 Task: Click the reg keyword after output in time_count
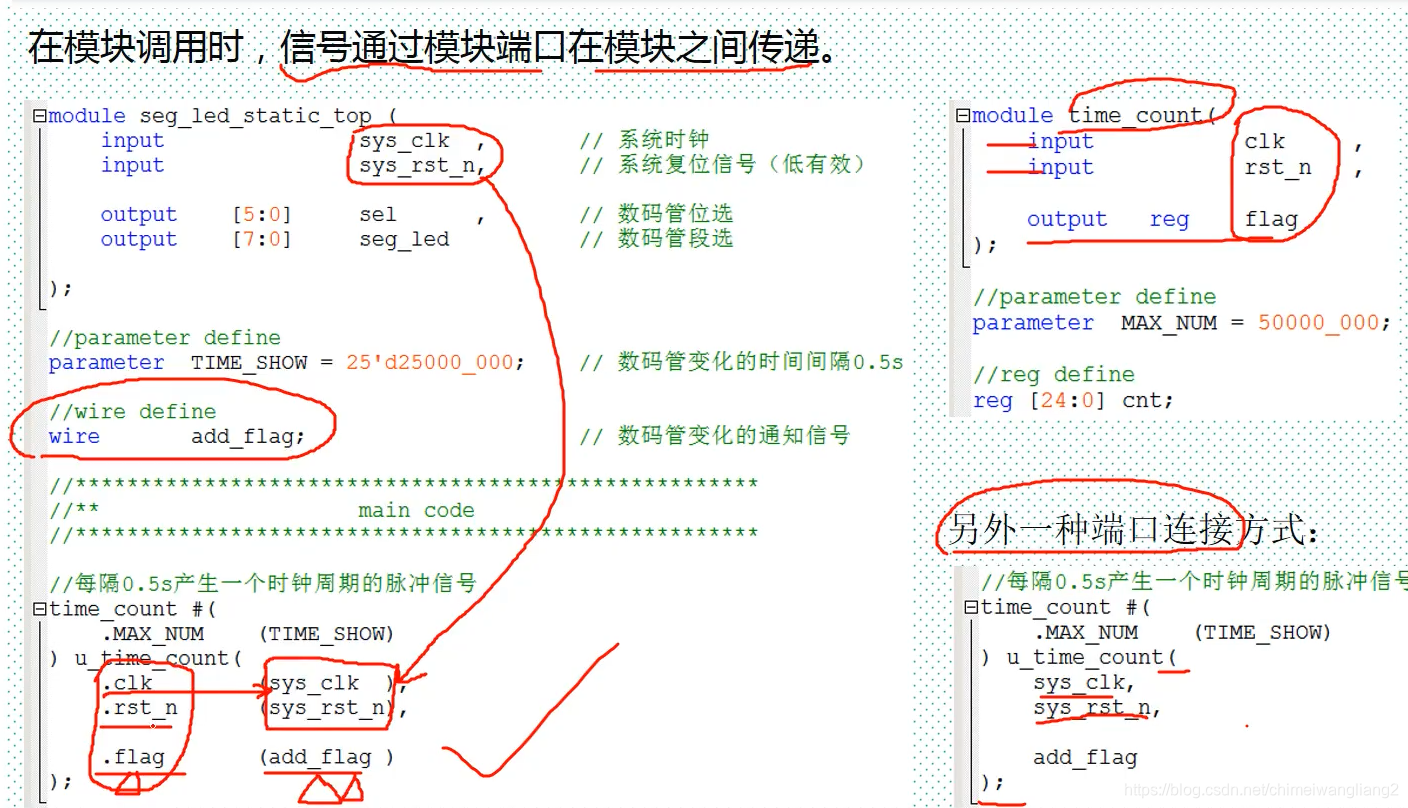1169,220
